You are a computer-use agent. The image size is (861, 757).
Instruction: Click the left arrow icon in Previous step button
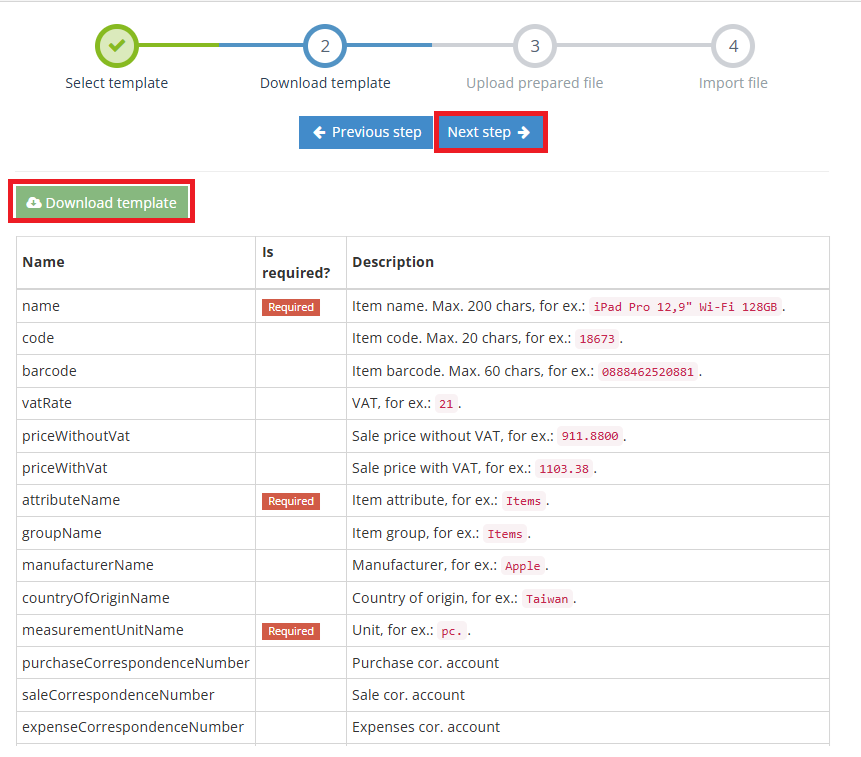click(320, 131)
